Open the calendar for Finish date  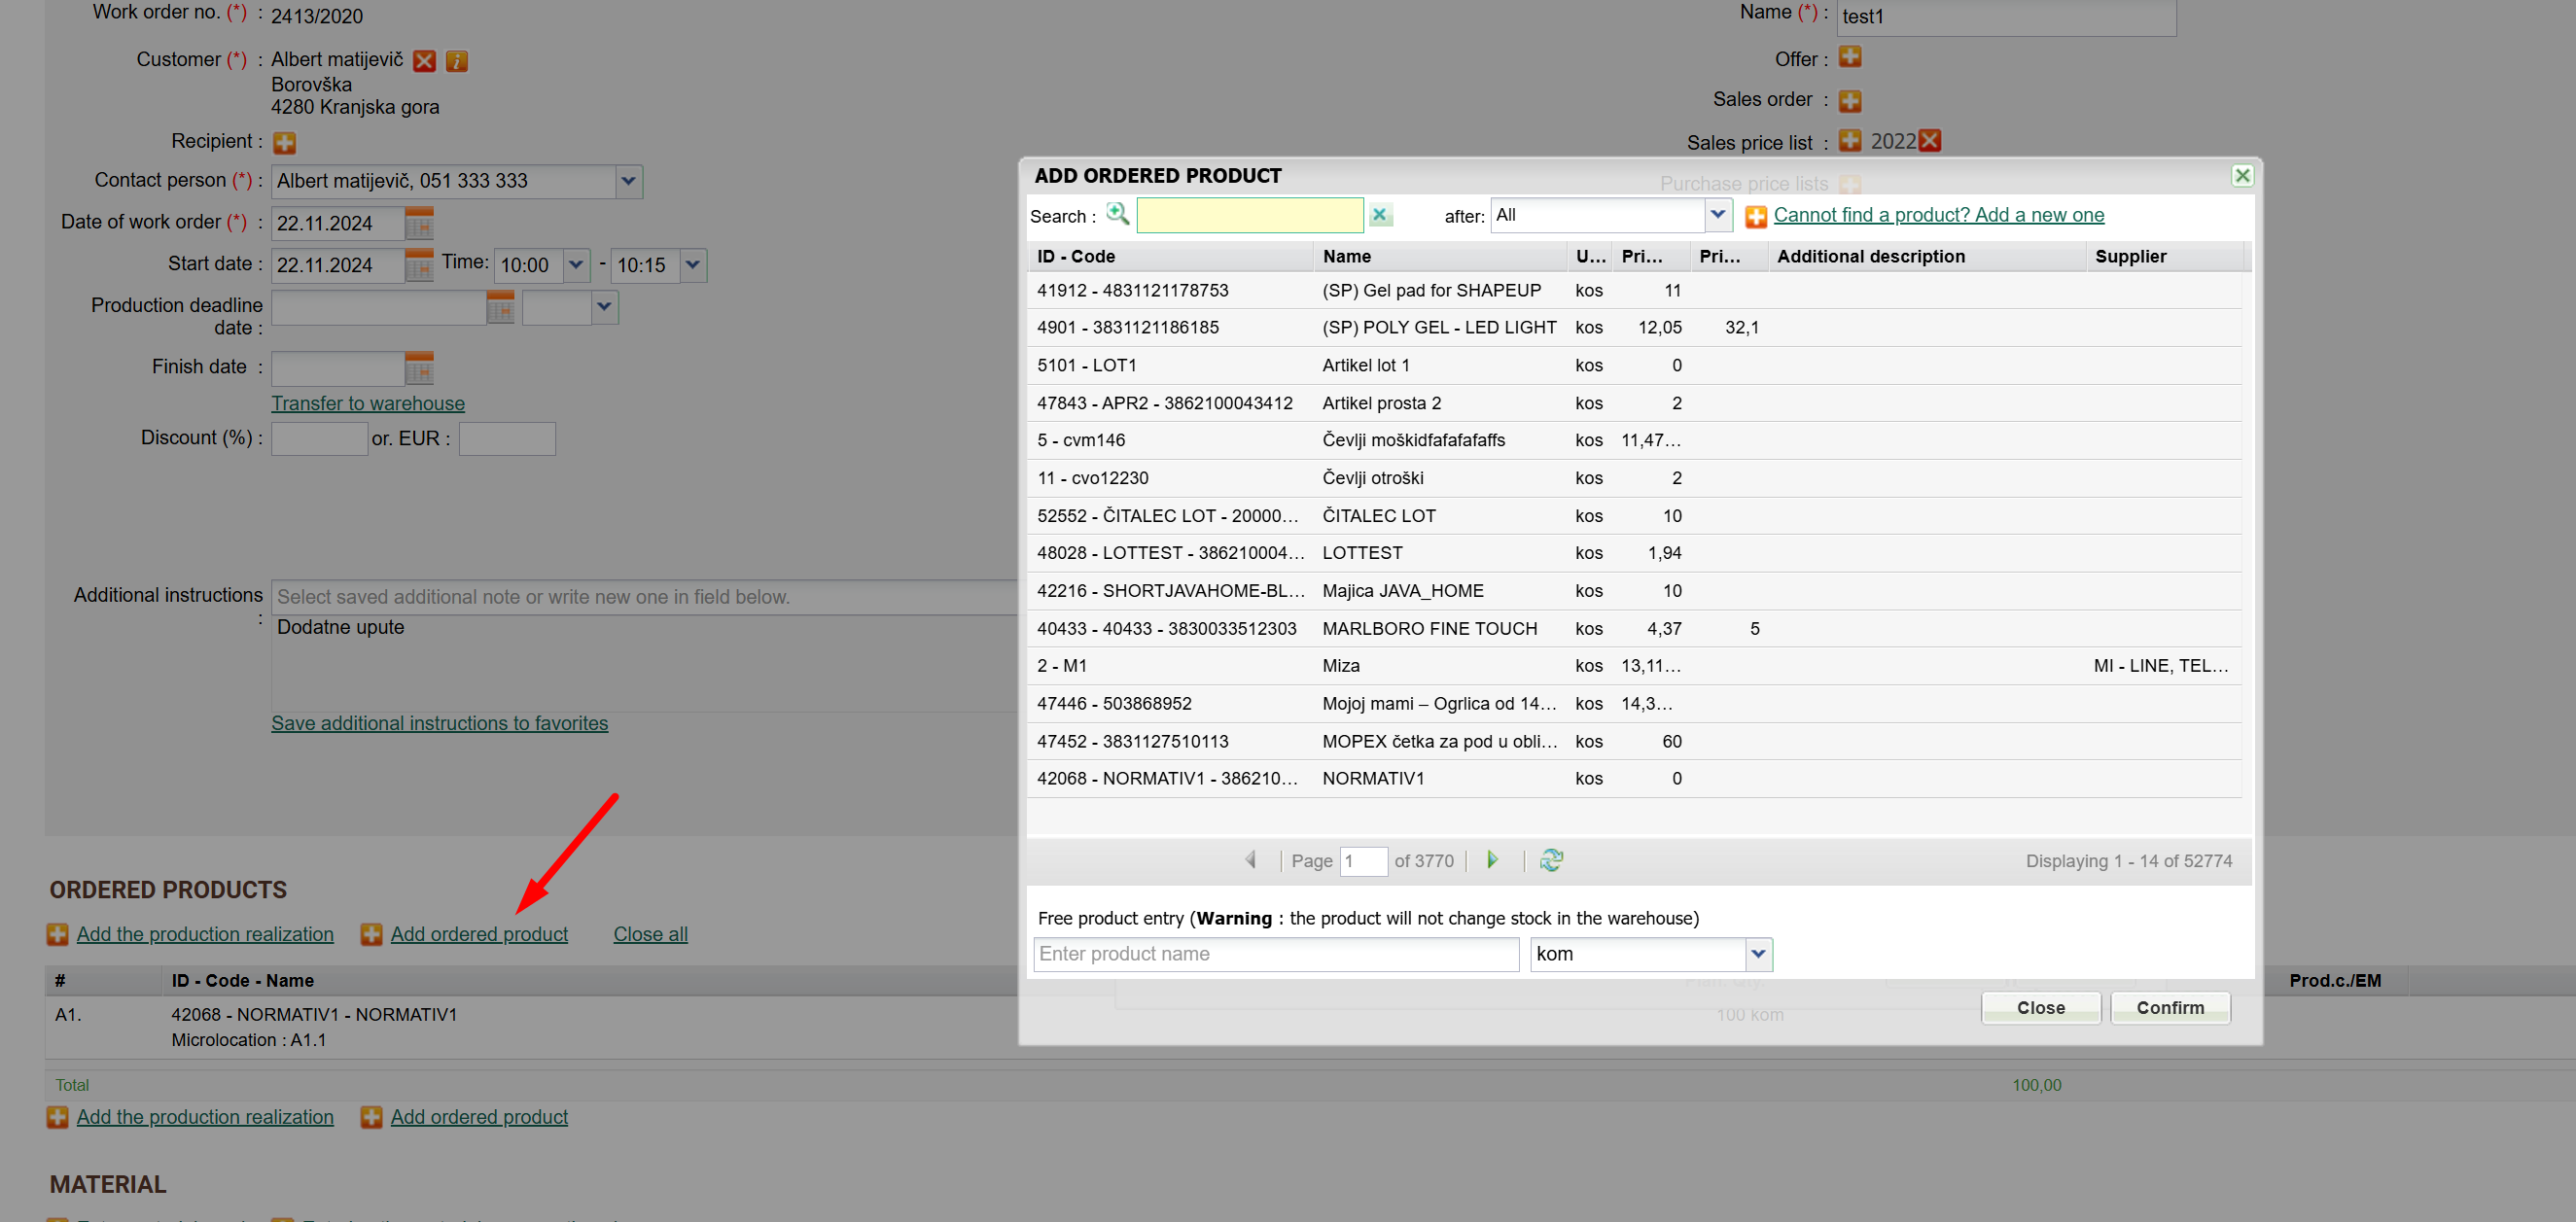(x=419, y=368)
